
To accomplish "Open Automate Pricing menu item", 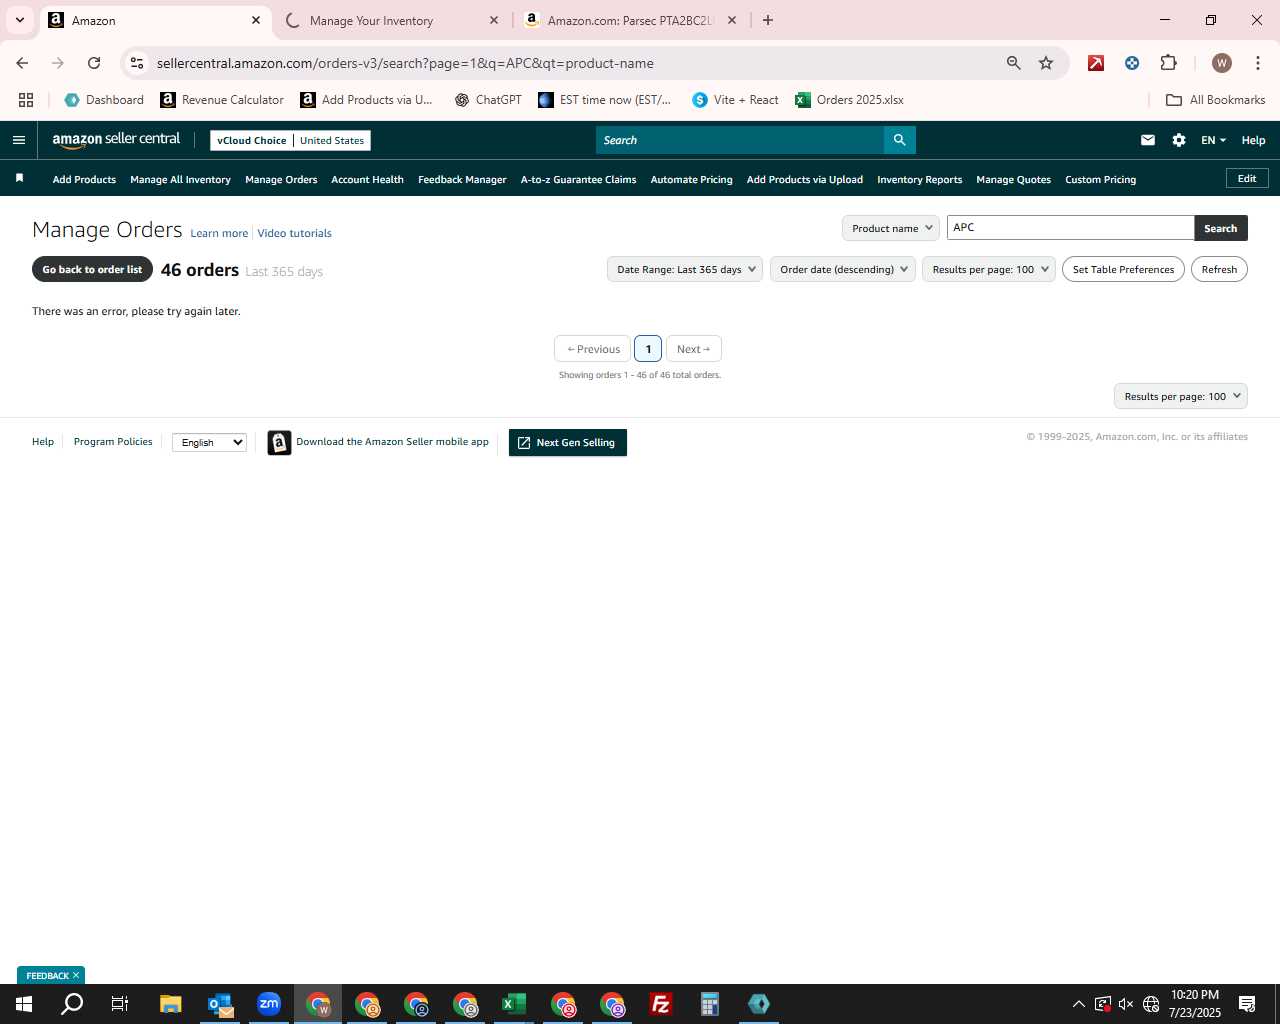I will point(691,179).
